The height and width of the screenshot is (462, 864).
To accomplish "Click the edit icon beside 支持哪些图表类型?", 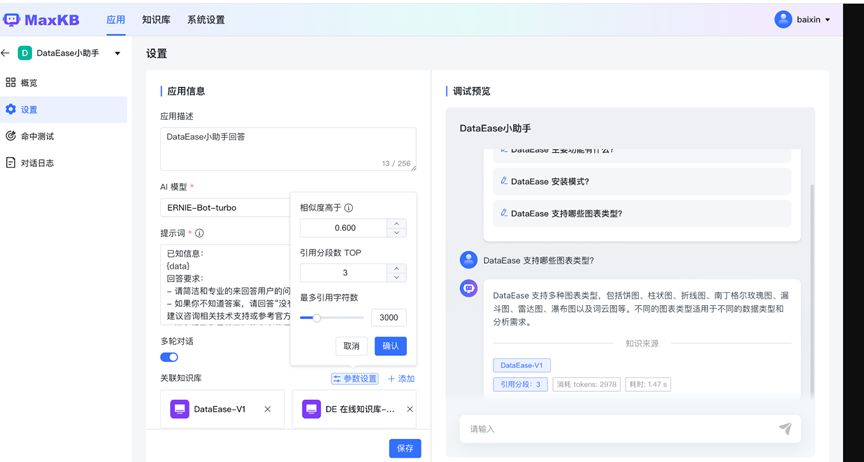I will pyautogui.click(x=504, y=212).
